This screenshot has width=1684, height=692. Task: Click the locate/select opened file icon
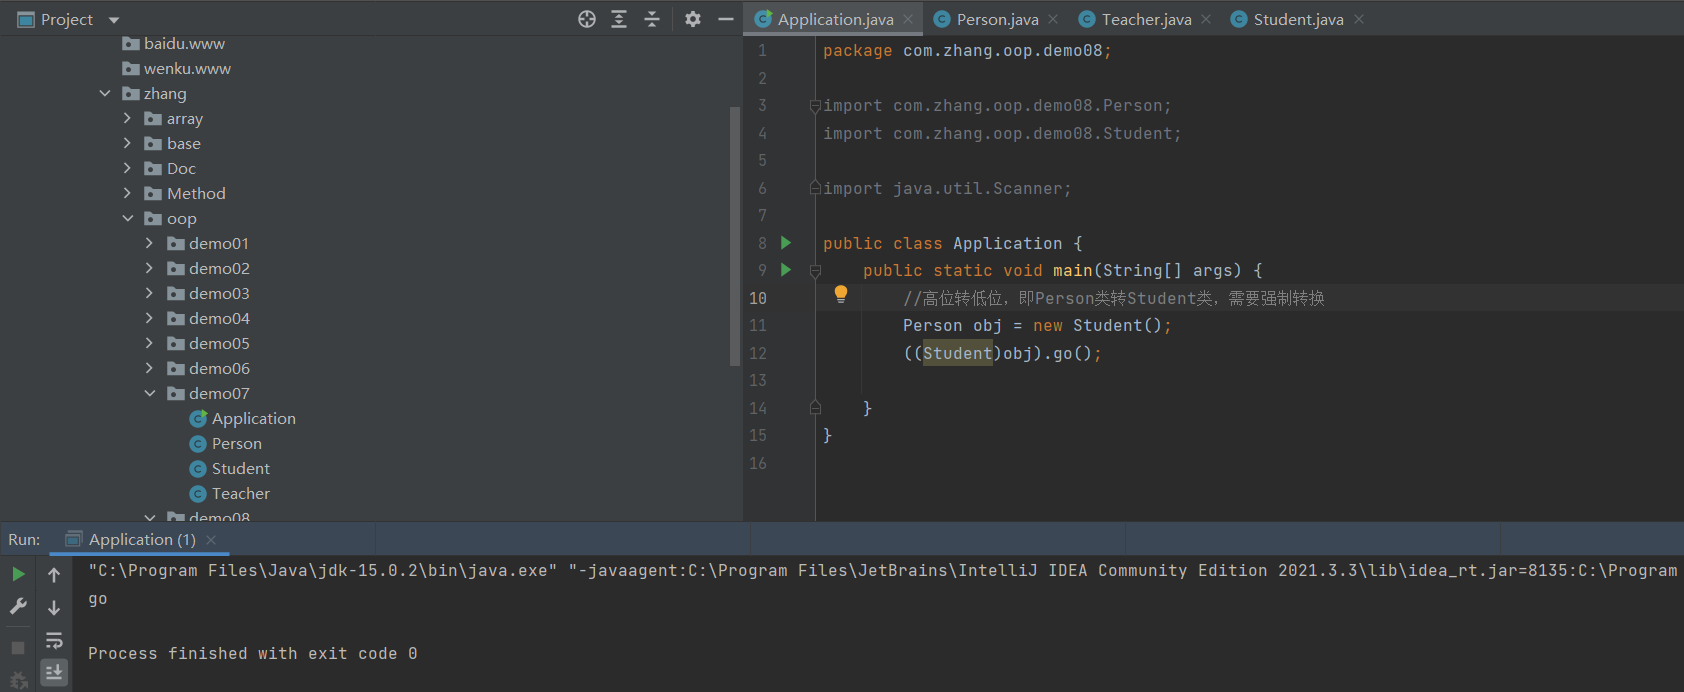587,19
